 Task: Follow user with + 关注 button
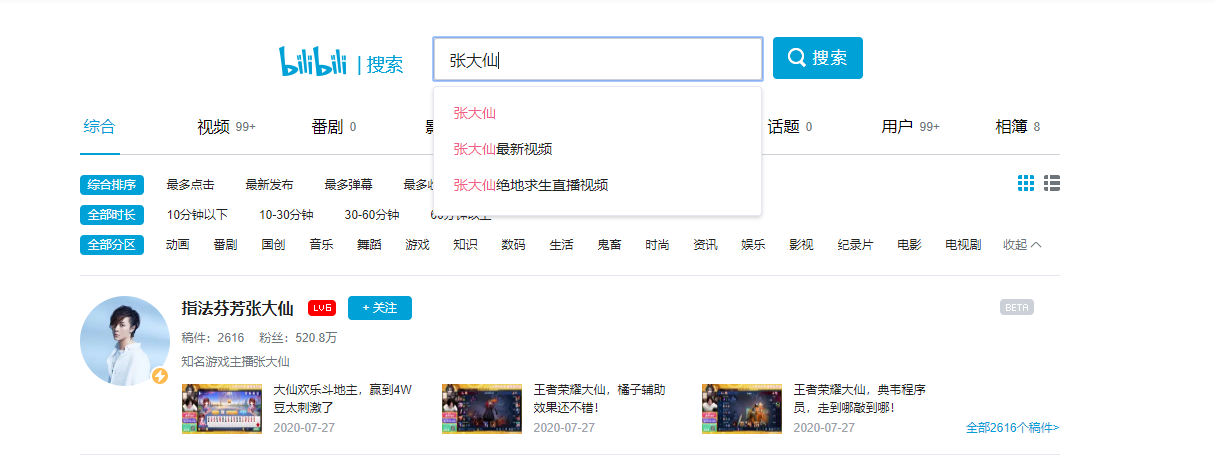coord(380,308)
